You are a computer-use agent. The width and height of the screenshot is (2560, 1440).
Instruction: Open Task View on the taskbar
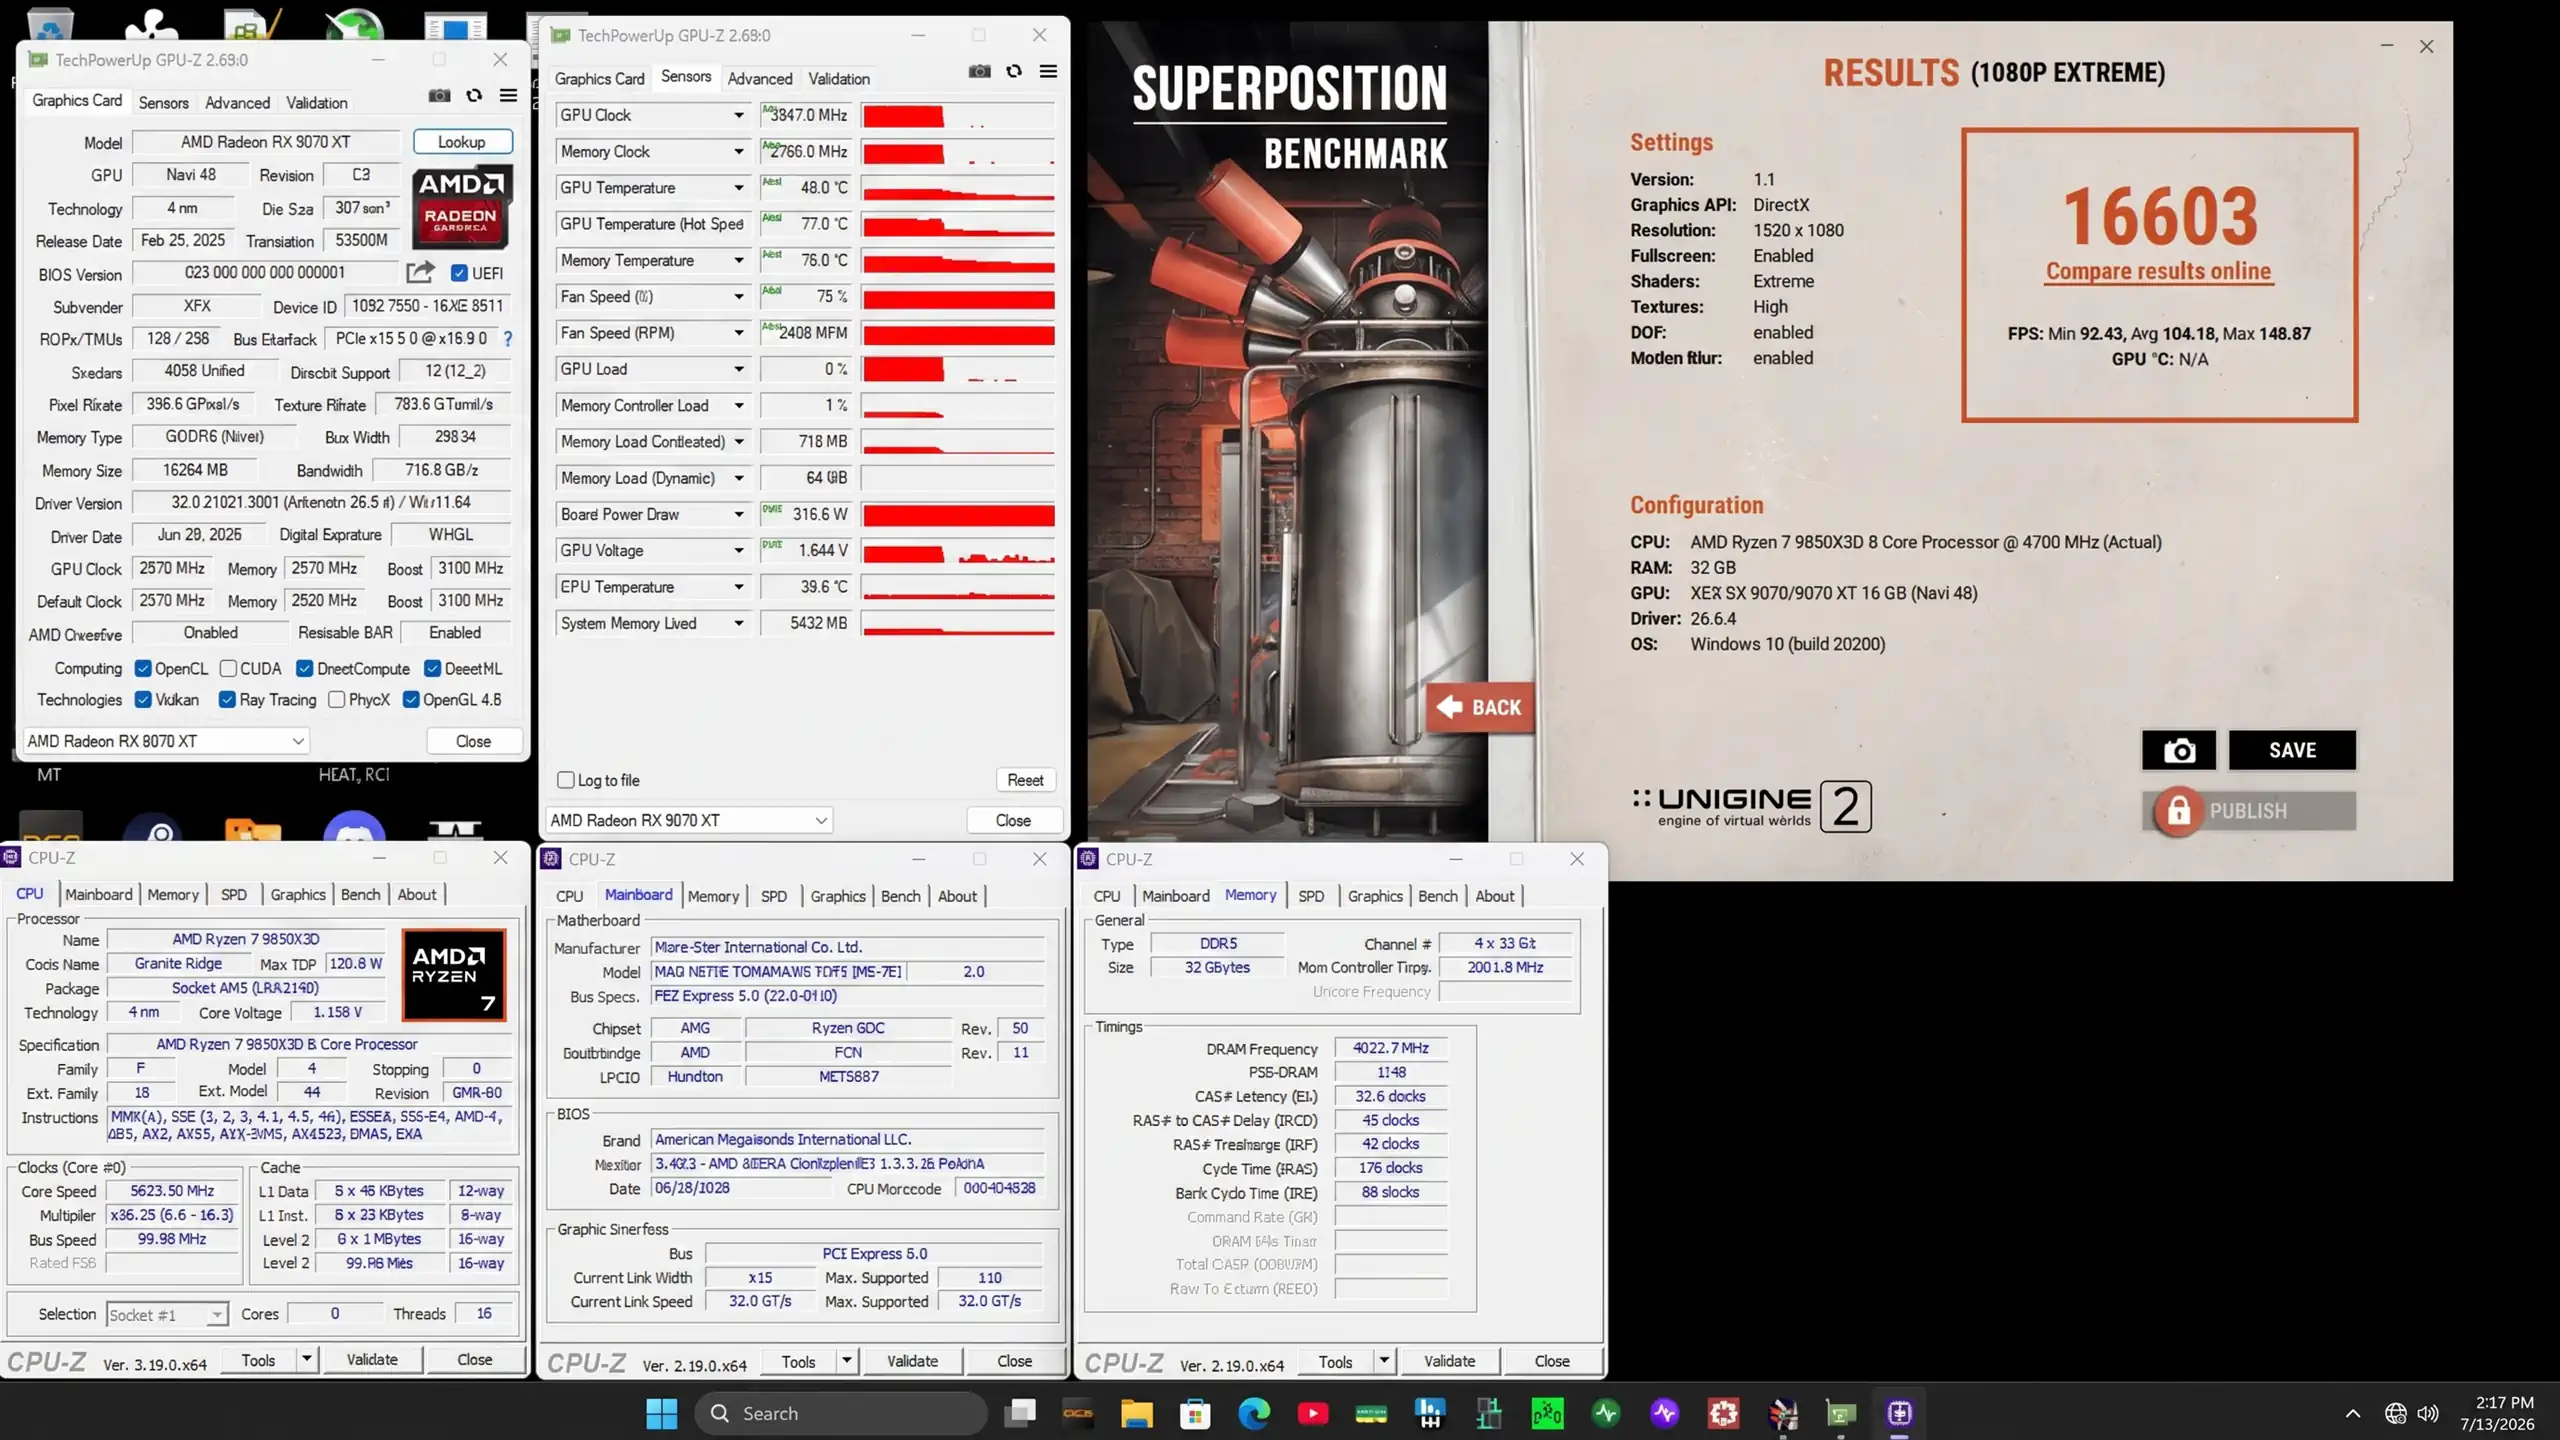1020,1413
